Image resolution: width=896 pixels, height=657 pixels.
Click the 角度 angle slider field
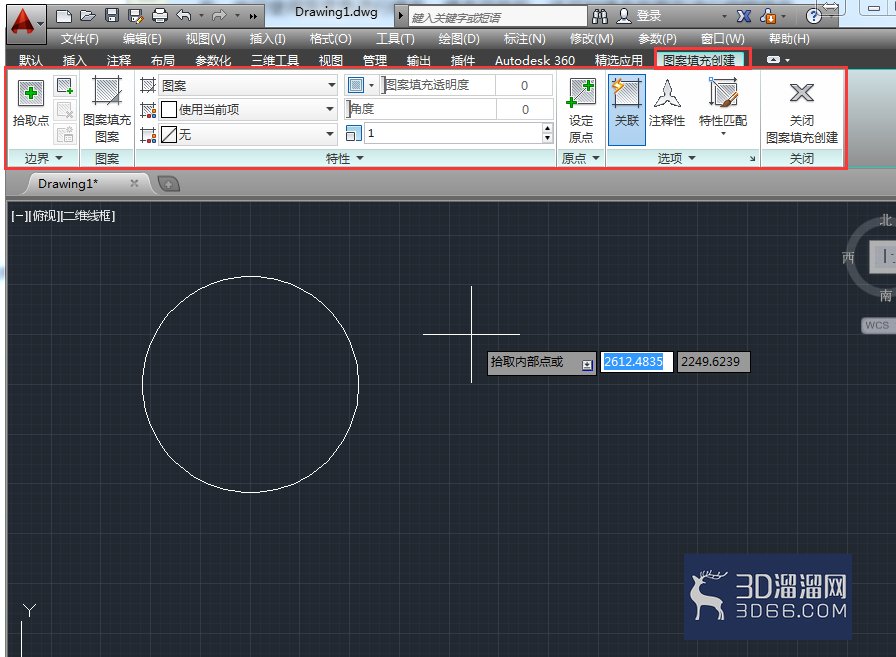[421, 109]
